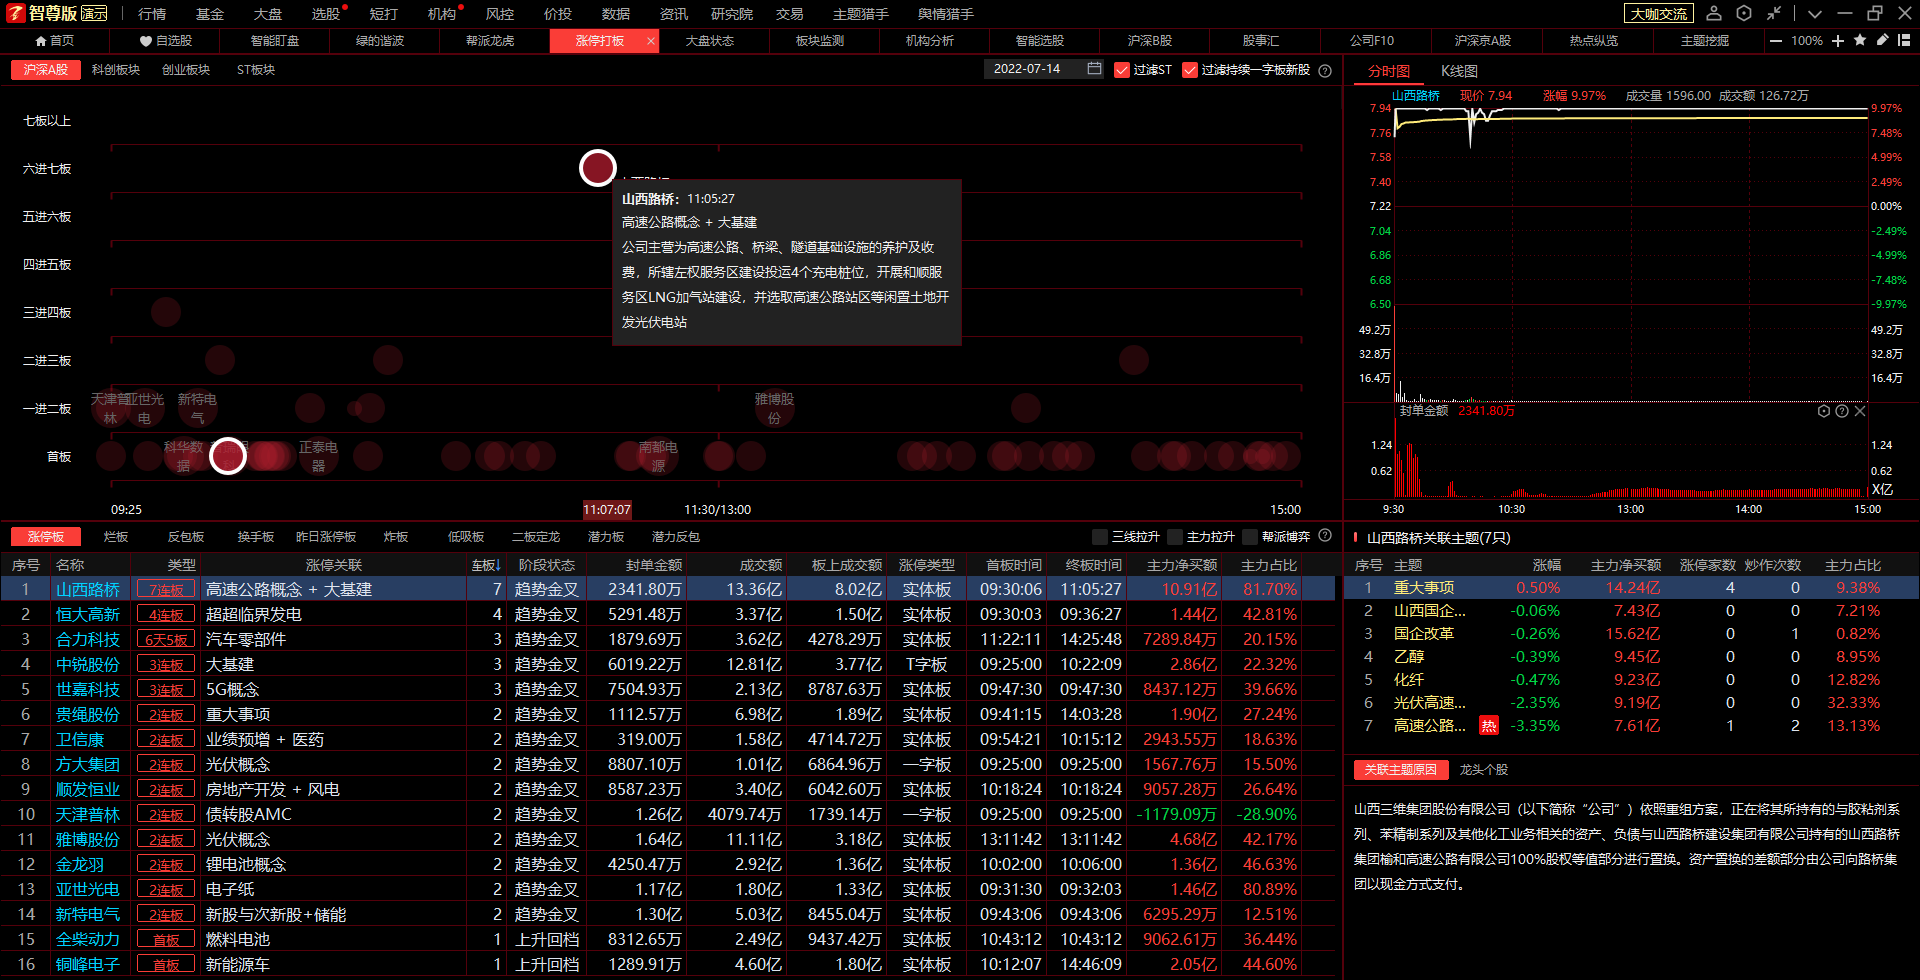The height and width of the screenshot is (980, 1920).
Task: Click the 大咖交流 button
Action: click(x=1659, y=14)
